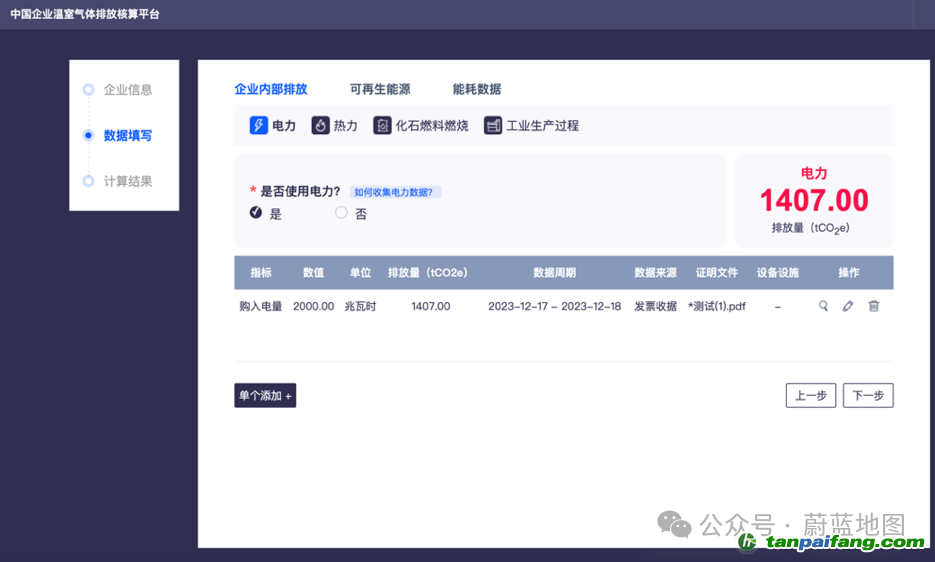The height and width of the screenshot is (562, 935).
Task: Switch to the 能耗数据 tab
Action: (x=477, y=90)
